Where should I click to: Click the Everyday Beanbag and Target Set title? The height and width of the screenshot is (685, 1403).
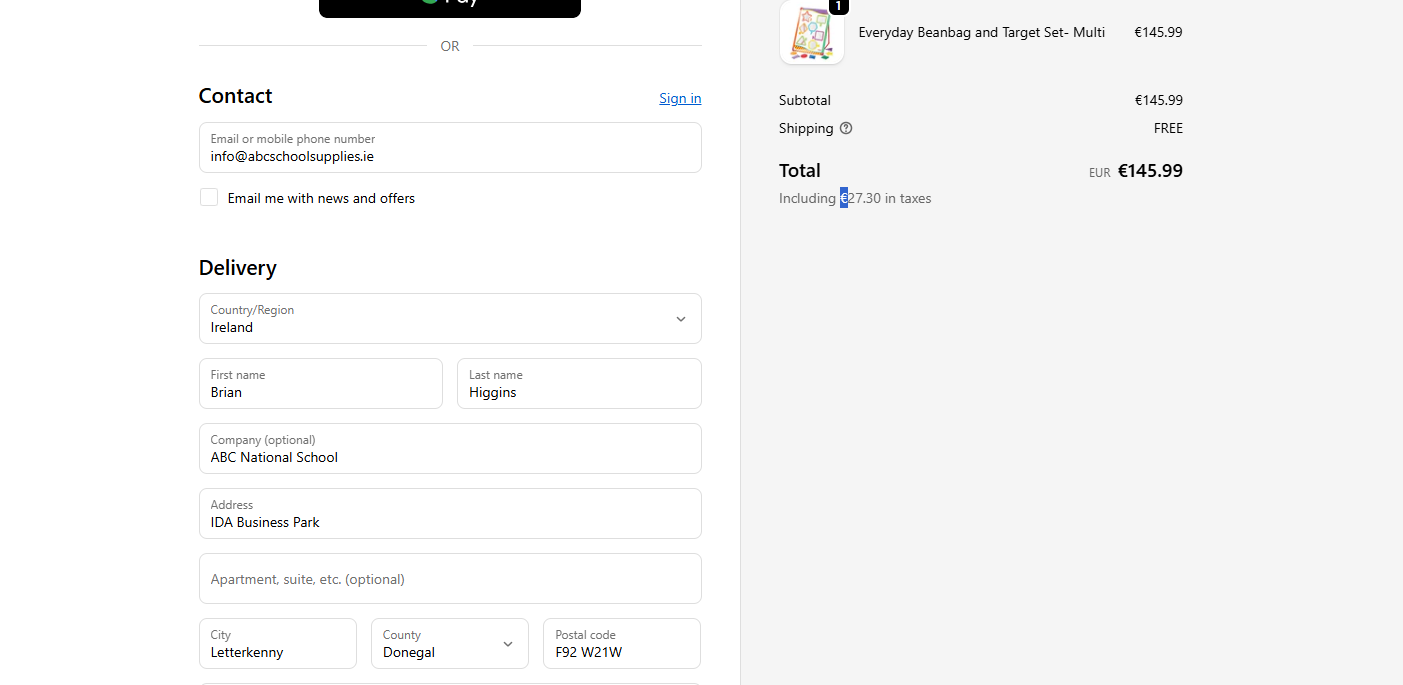click(x=981, y=32)
